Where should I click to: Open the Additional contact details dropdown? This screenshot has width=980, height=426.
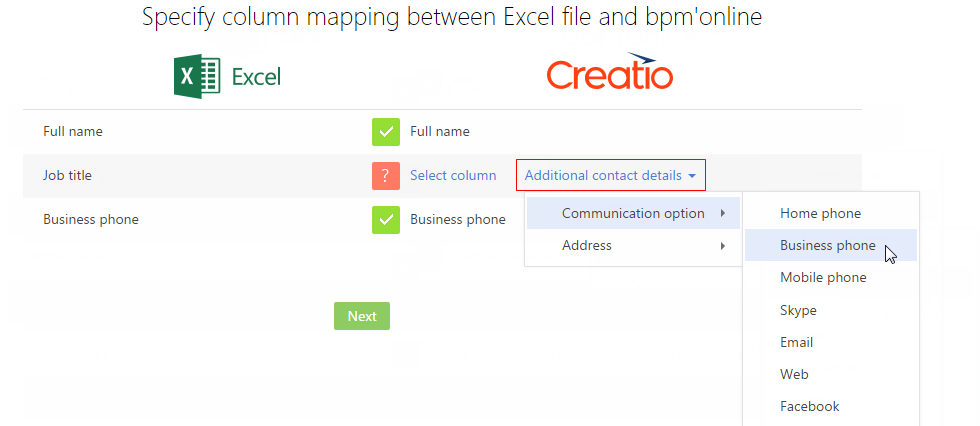click(x=611, y=176)
